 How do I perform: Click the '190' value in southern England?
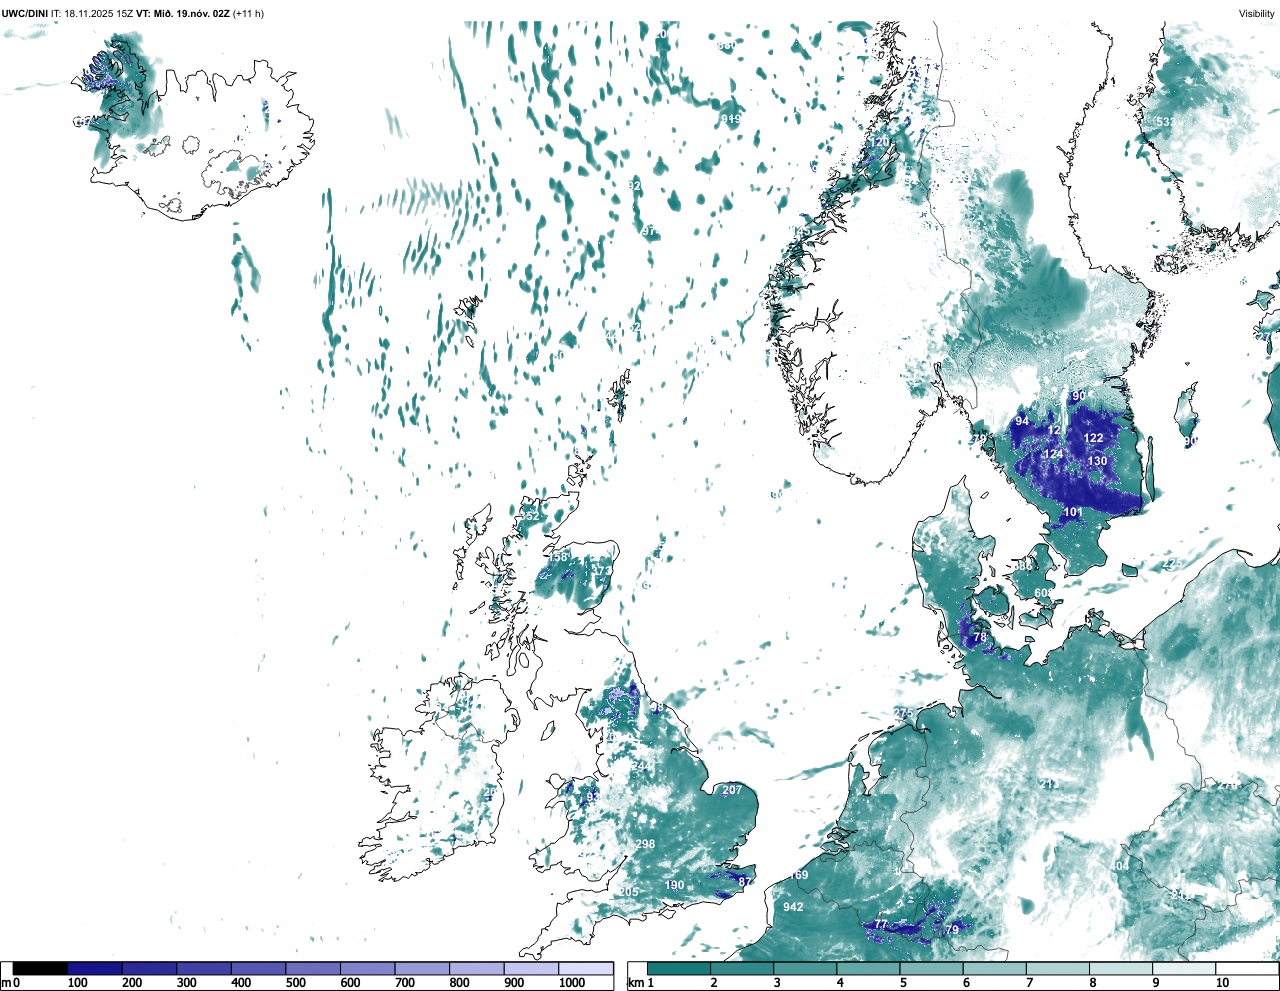tap(675, 885)
